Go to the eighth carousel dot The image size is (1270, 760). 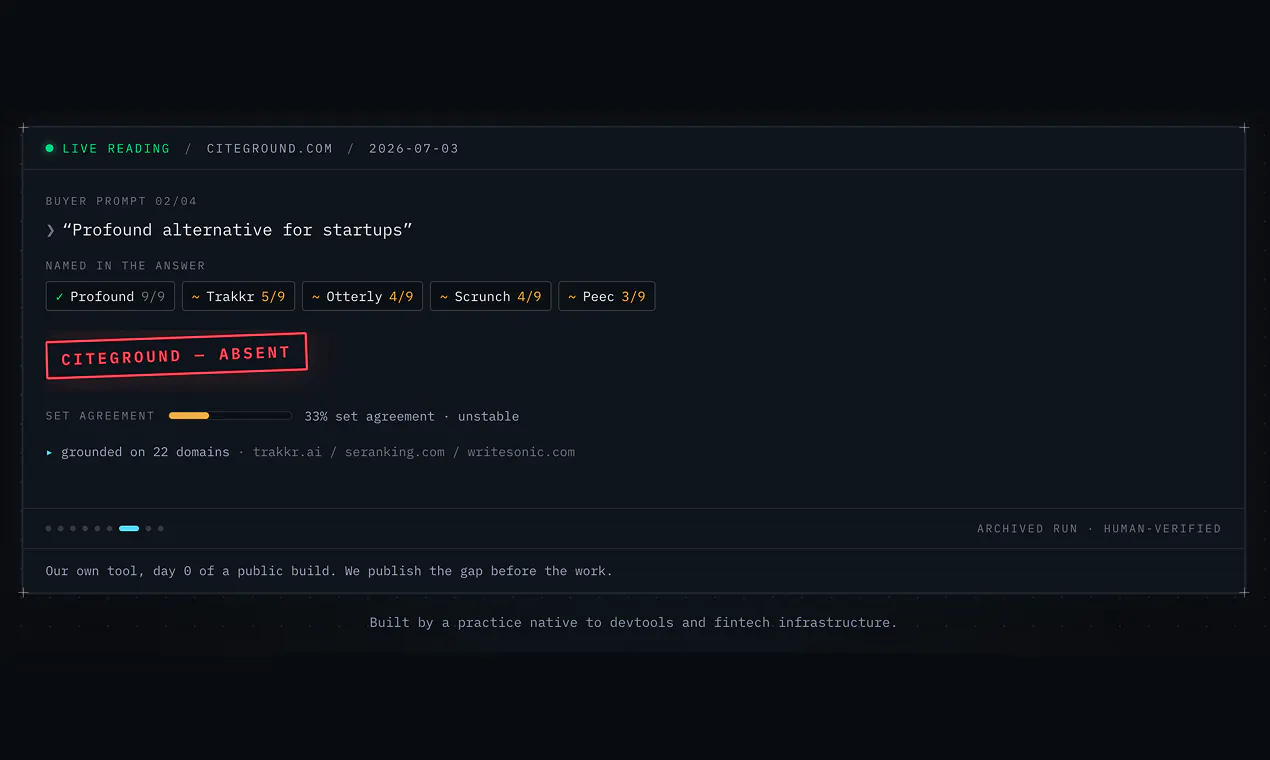coord(148,528)
